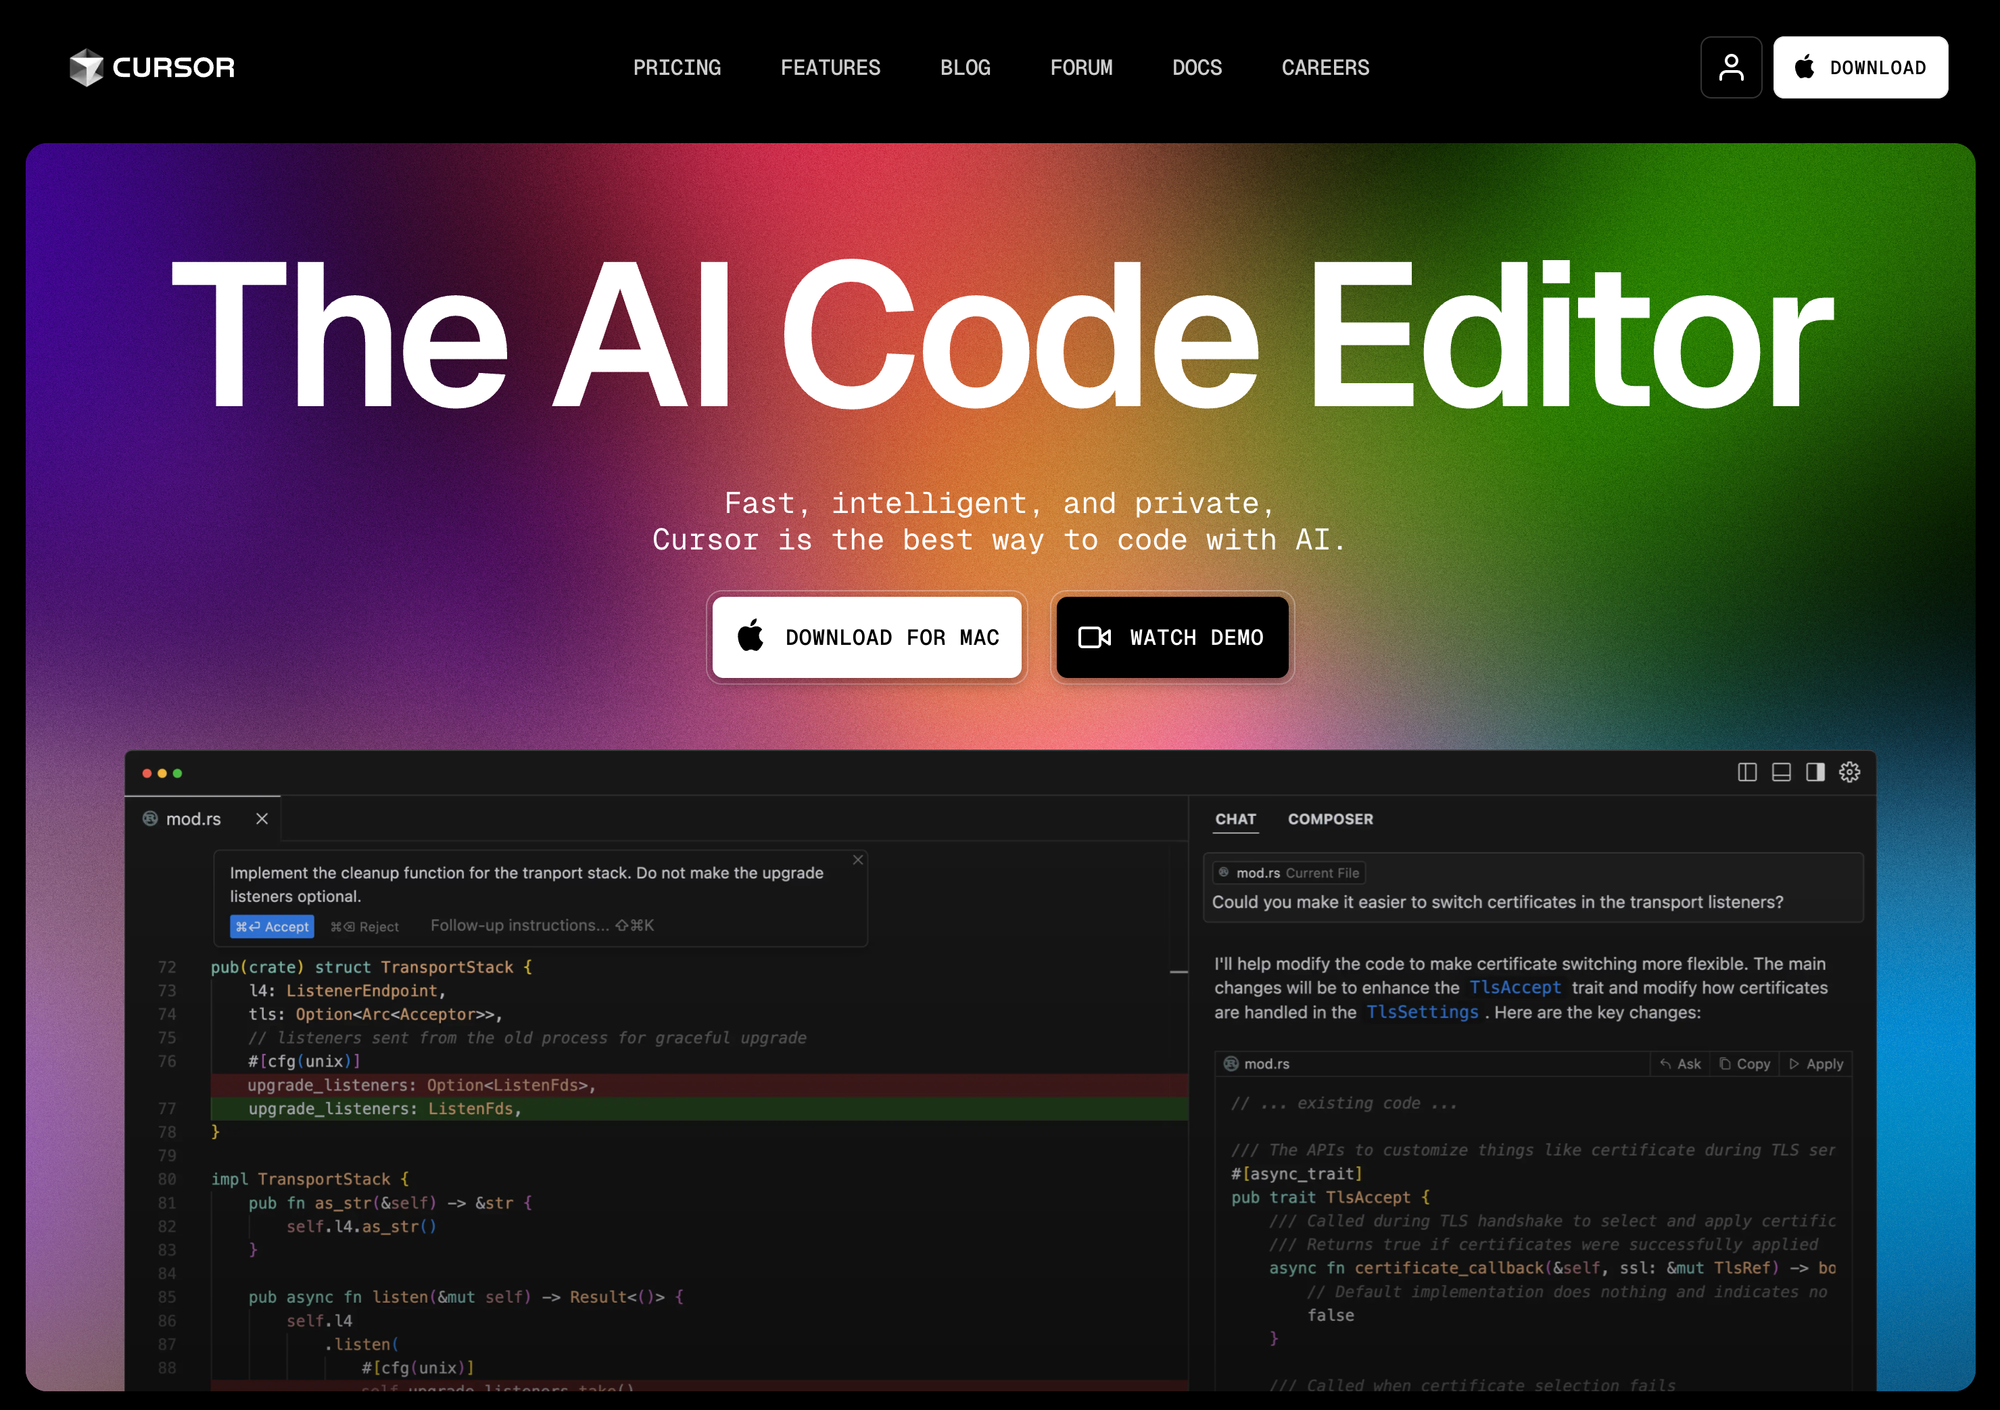
Task: Select the Chat tab
Action: coord(1235,819)
